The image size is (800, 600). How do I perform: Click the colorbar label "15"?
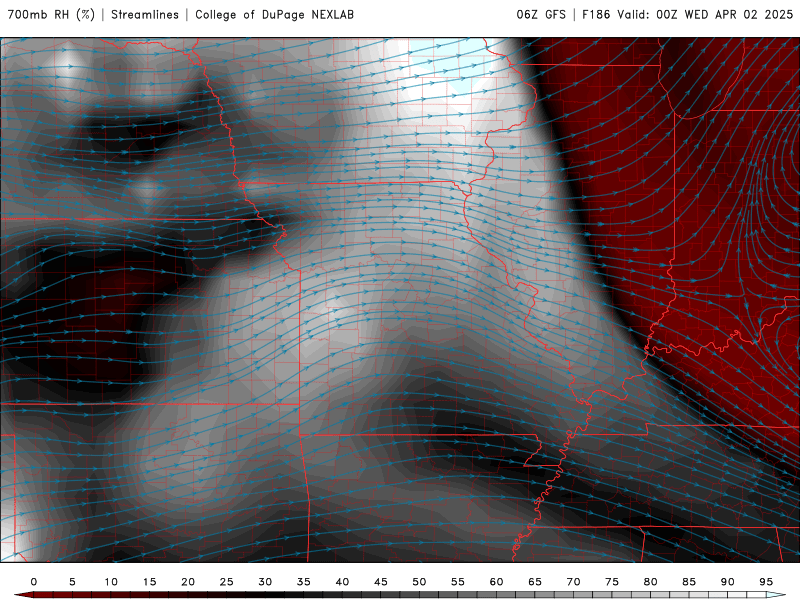pyautogui.click(x=149, y=582)
